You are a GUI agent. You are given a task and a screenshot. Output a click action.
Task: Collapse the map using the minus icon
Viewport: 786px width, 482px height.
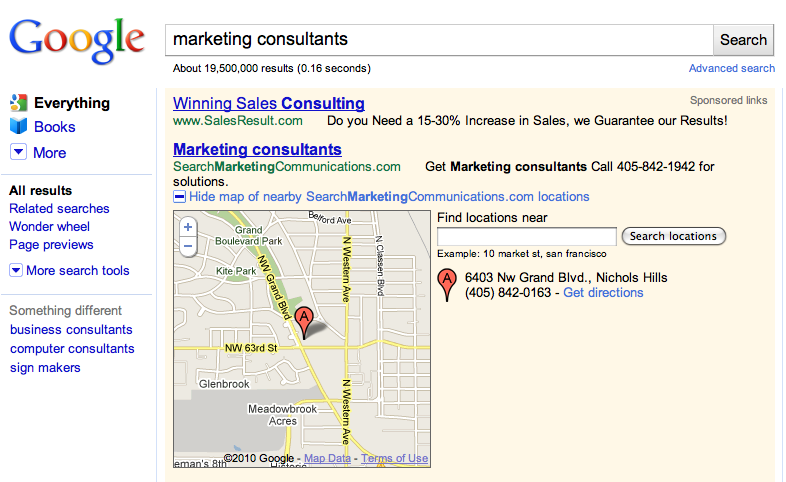(180, 197)
